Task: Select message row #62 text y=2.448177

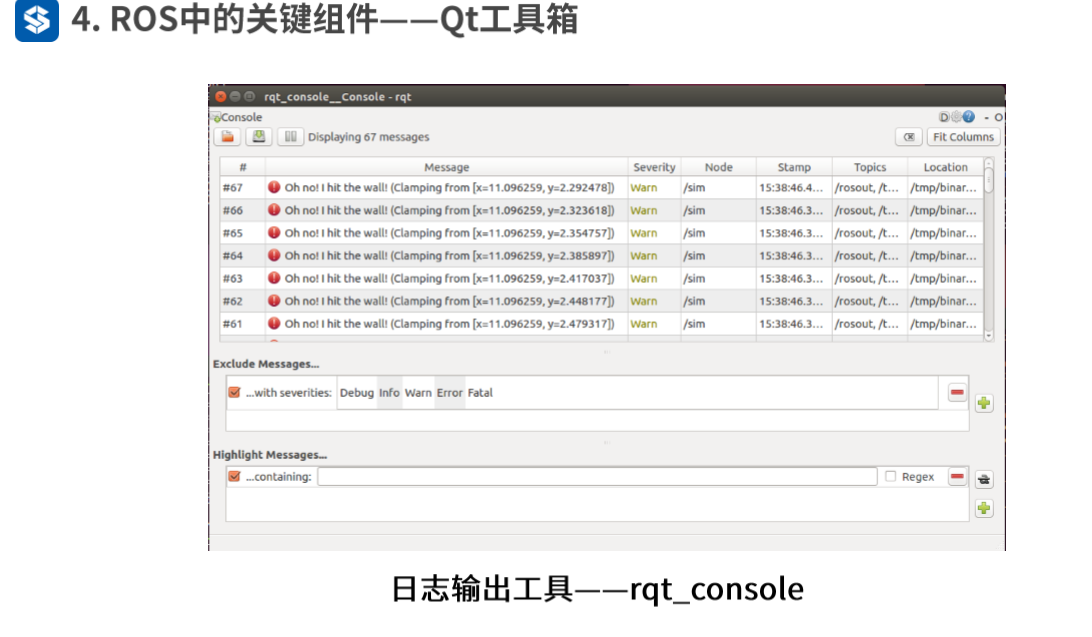Action: 449,301
